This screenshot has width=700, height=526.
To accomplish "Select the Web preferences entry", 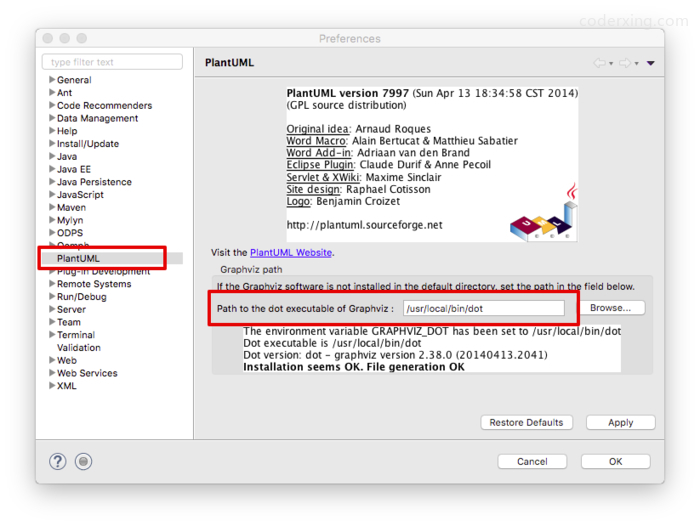I will 67,360.
